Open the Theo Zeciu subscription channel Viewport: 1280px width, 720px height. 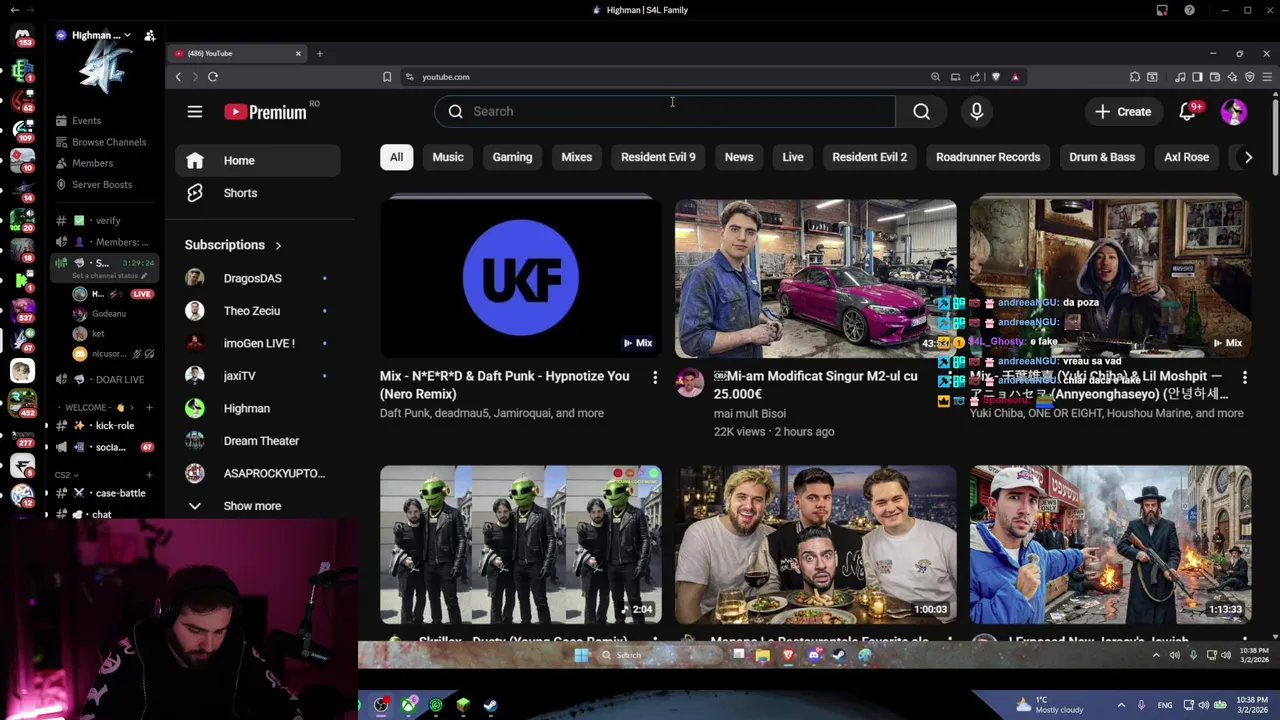[x=258, y=311]
